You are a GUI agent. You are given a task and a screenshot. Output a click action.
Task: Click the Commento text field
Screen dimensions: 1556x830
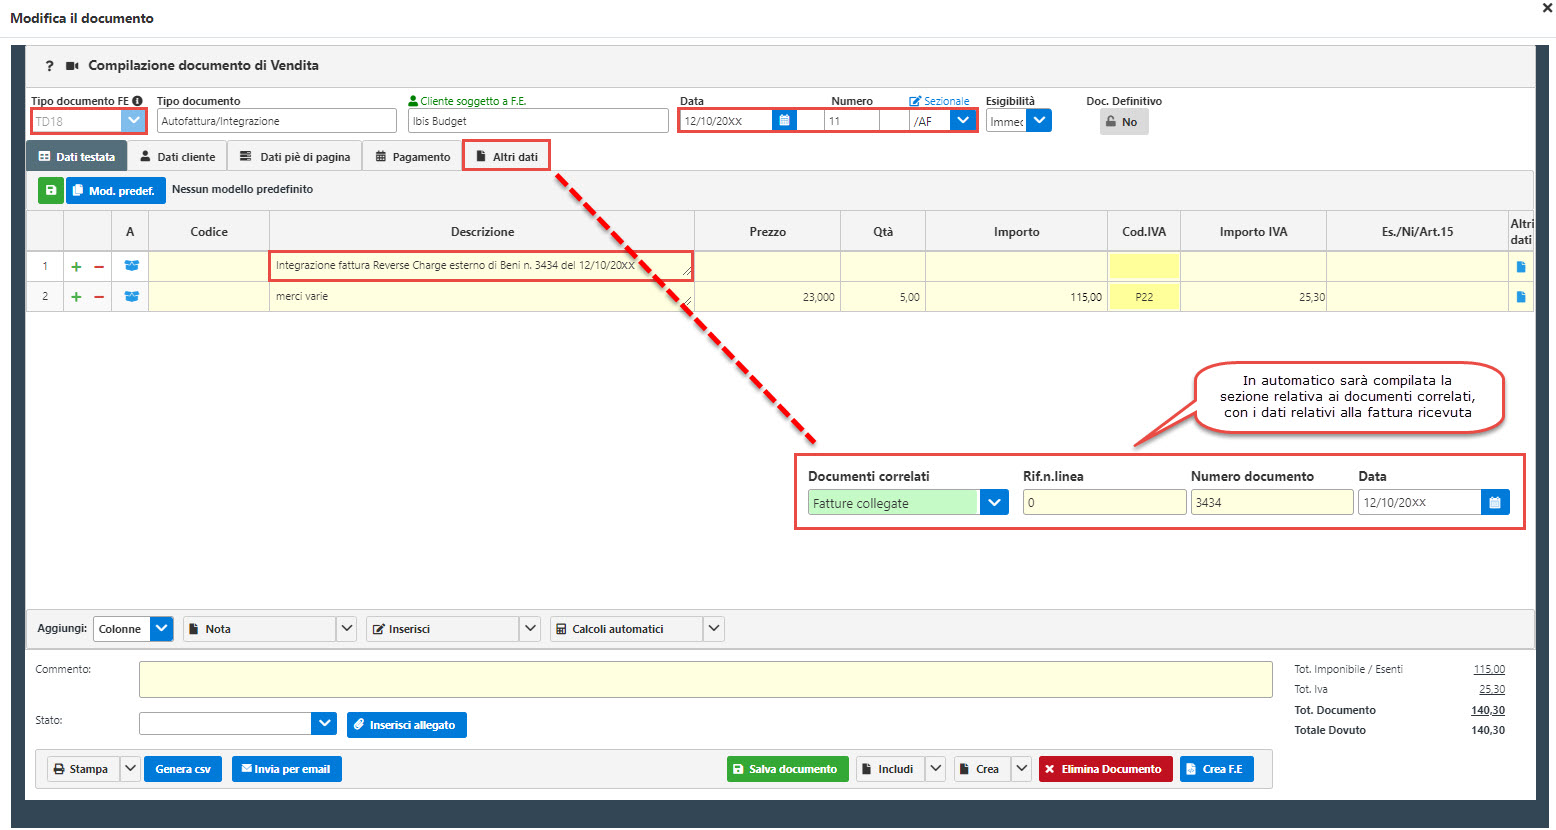coord(705,679)
